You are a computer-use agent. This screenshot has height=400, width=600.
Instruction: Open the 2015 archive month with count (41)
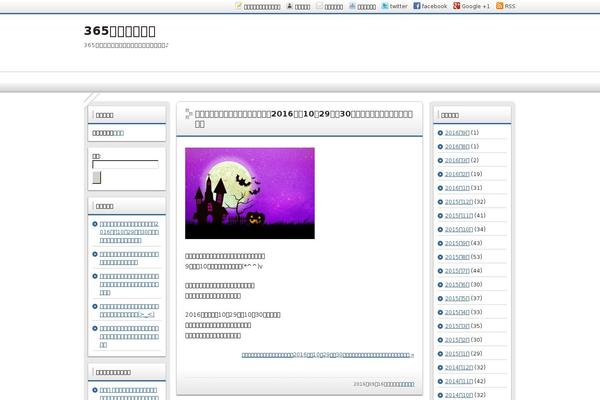coord(459,216)
